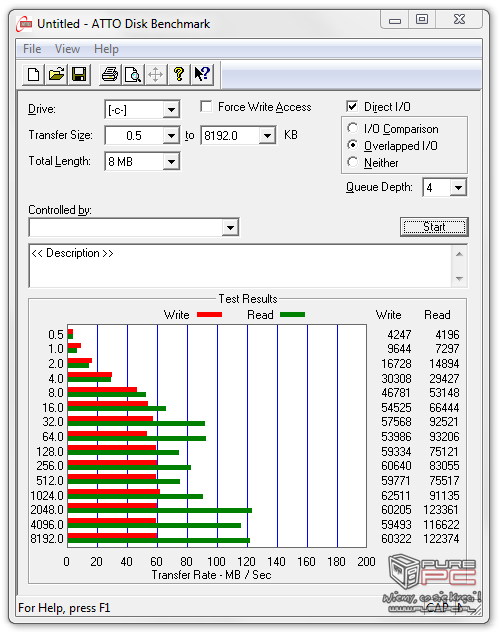Click the 'For Help, press F1' status text
This screenshot has width=500, height=634.
click(64, 608)
